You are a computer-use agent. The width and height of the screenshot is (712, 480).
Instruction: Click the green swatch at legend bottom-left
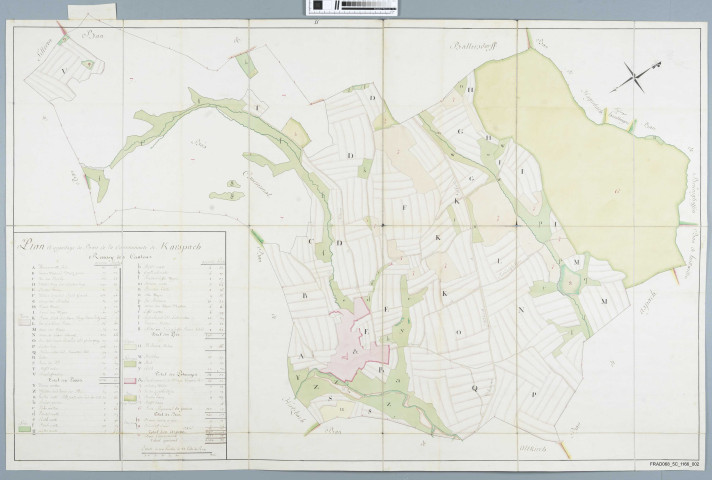[24, 427]
